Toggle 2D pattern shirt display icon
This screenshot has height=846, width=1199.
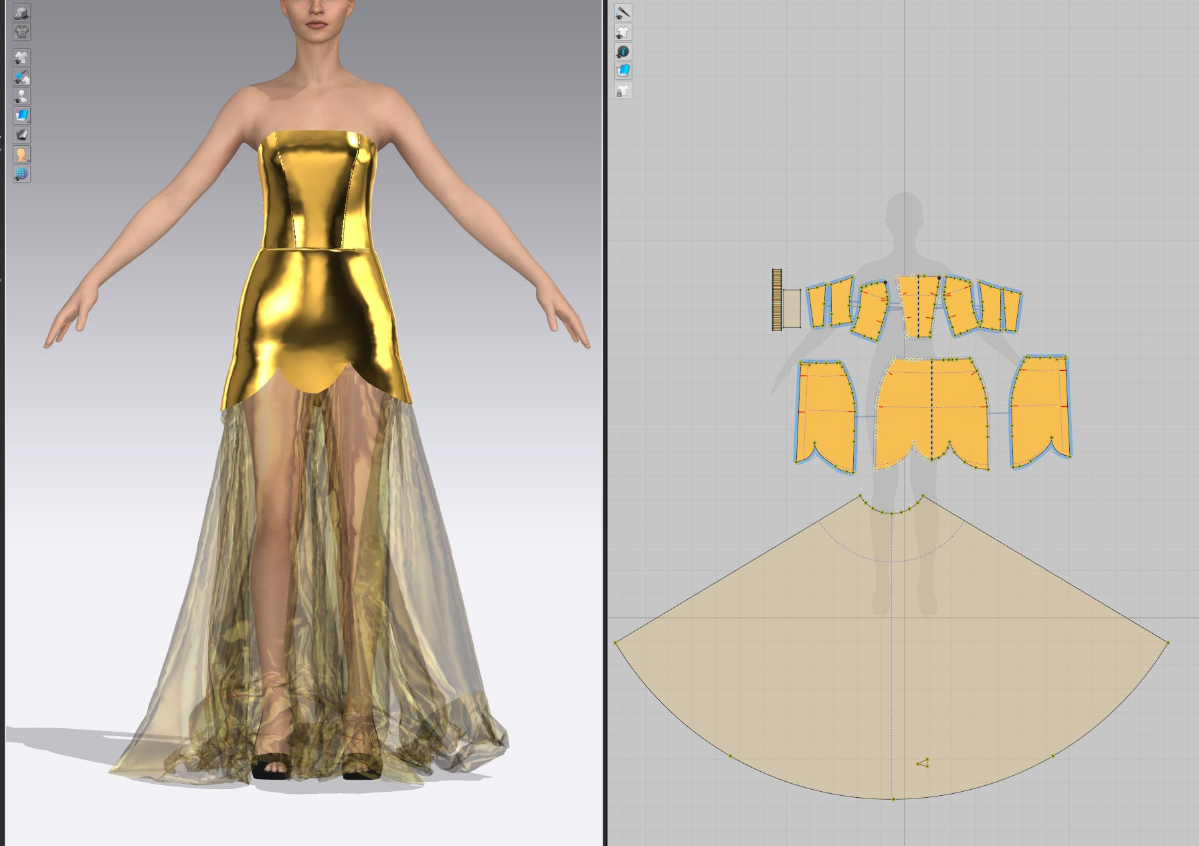(x=623, y=32)
